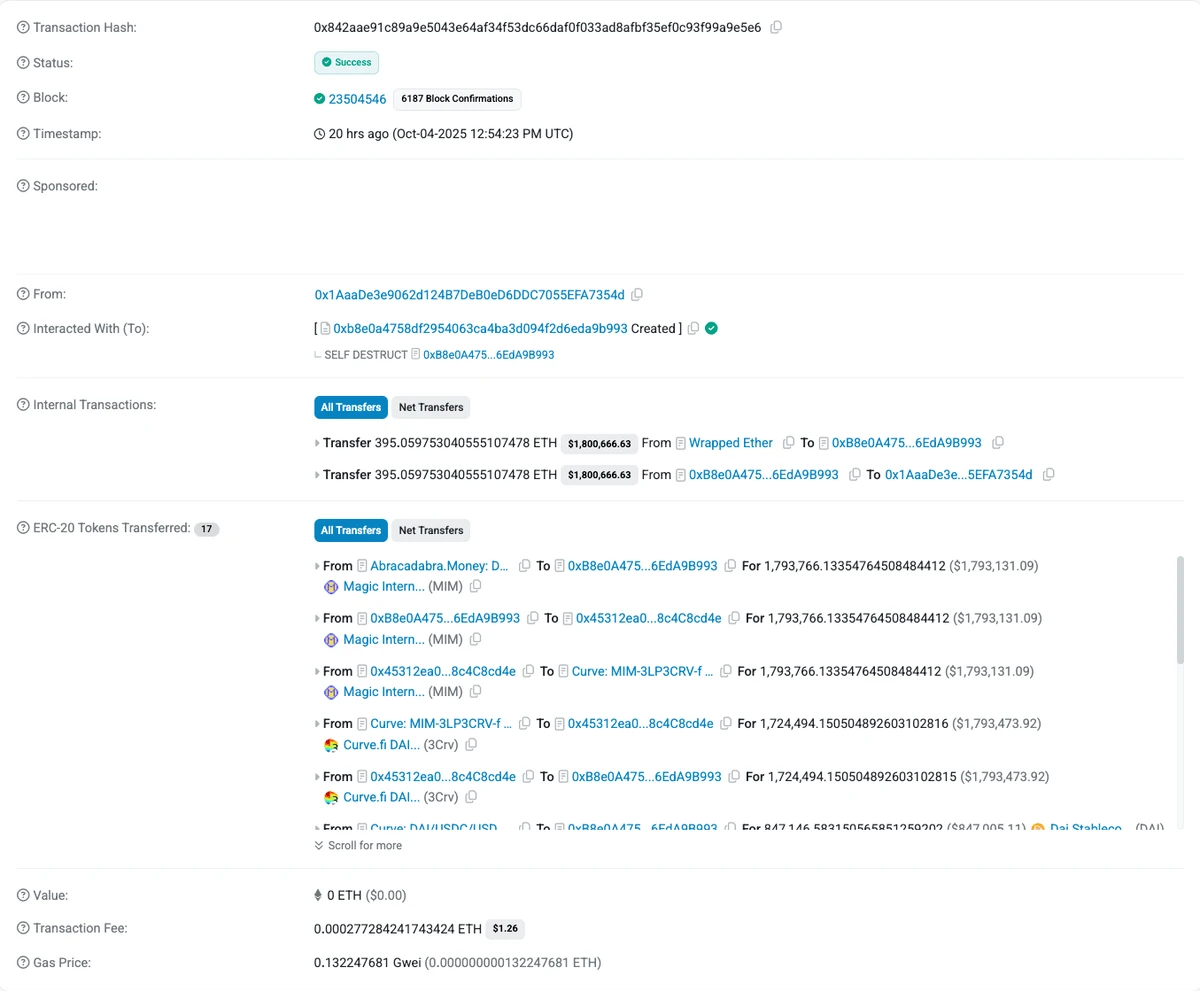Click the Curve.fi 3Crv token icon

tap(332, 745)
